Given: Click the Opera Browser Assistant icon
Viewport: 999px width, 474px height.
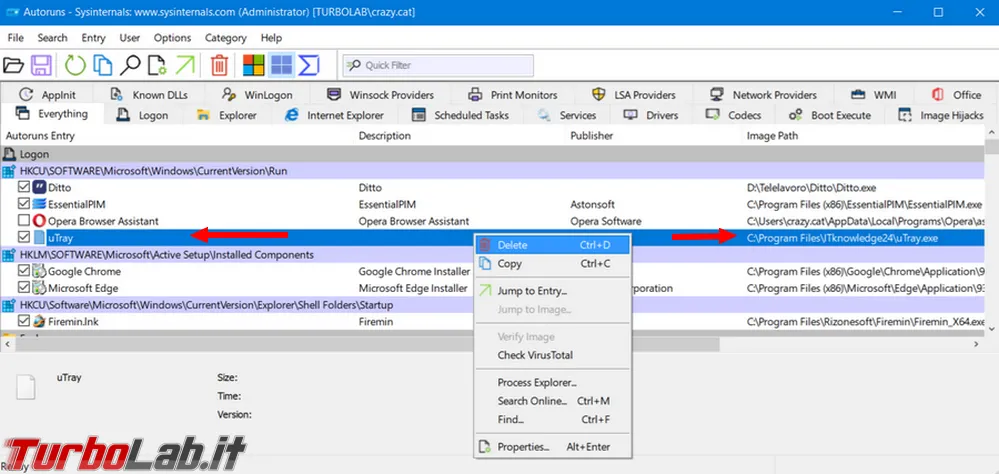Looking at the screenshot, I should (x=40, y=221).
